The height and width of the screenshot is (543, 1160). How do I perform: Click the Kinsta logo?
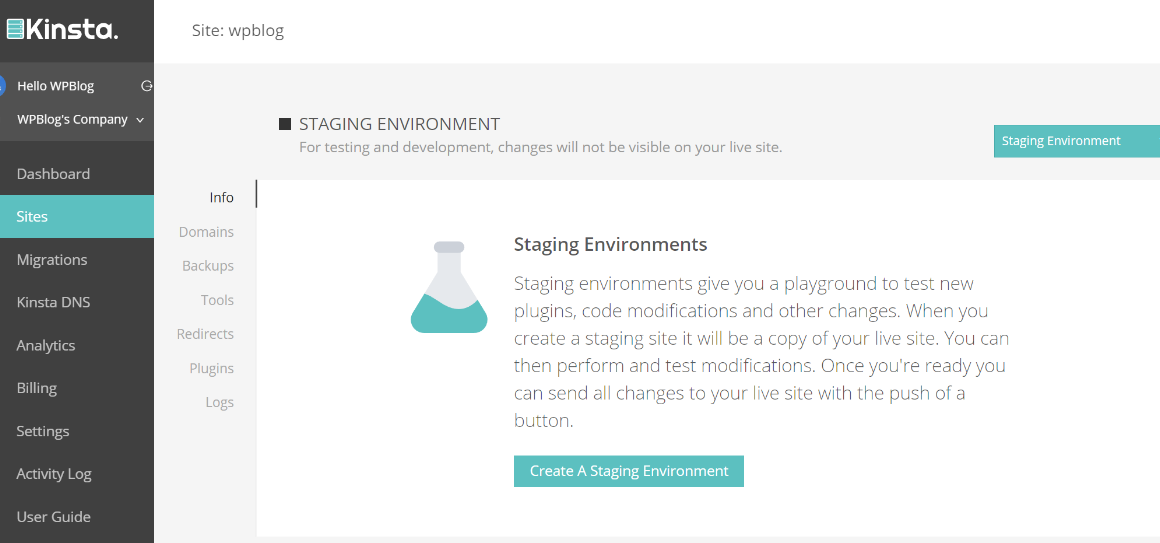[x=62, y=30]
